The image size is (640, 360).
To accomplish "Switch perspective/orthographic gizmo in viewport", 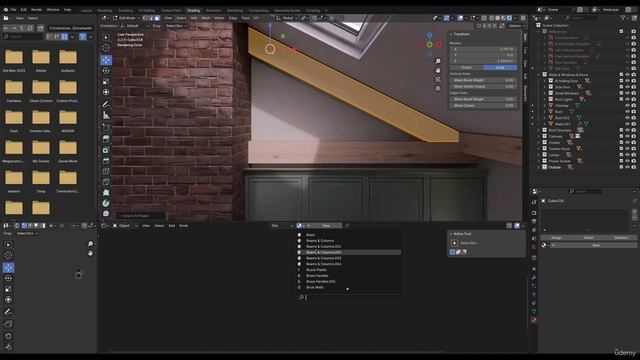I will coord(438,88).
